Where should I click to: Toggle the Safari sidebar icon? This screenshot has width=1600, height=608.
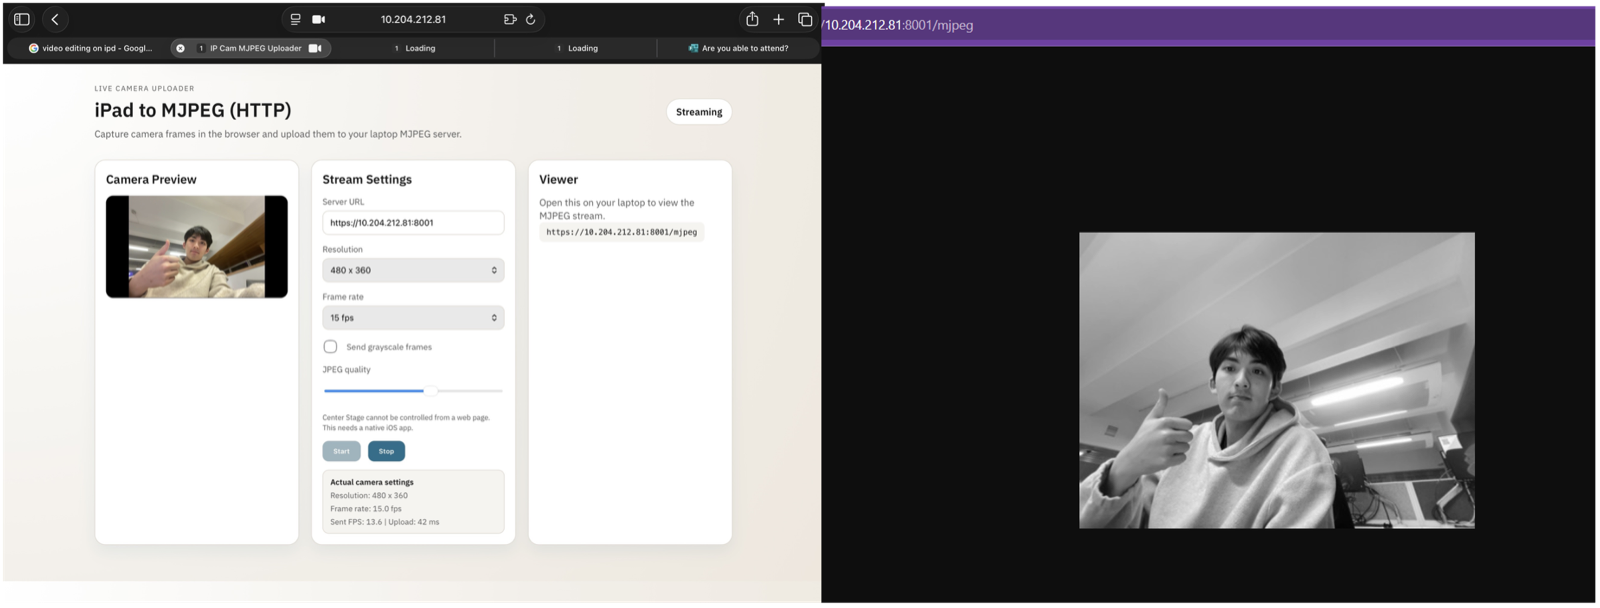[x=22, y=19]
